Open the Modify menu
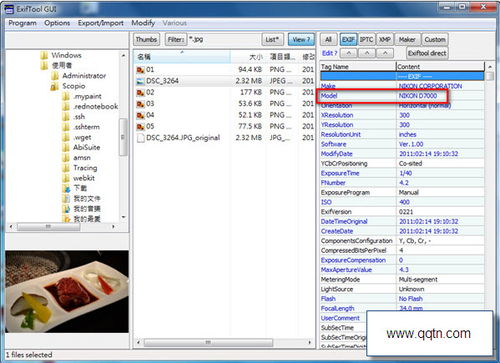Image resolution: width=500 pixels, height=363 pixels. pyautogui.click(x=143, y=23)
